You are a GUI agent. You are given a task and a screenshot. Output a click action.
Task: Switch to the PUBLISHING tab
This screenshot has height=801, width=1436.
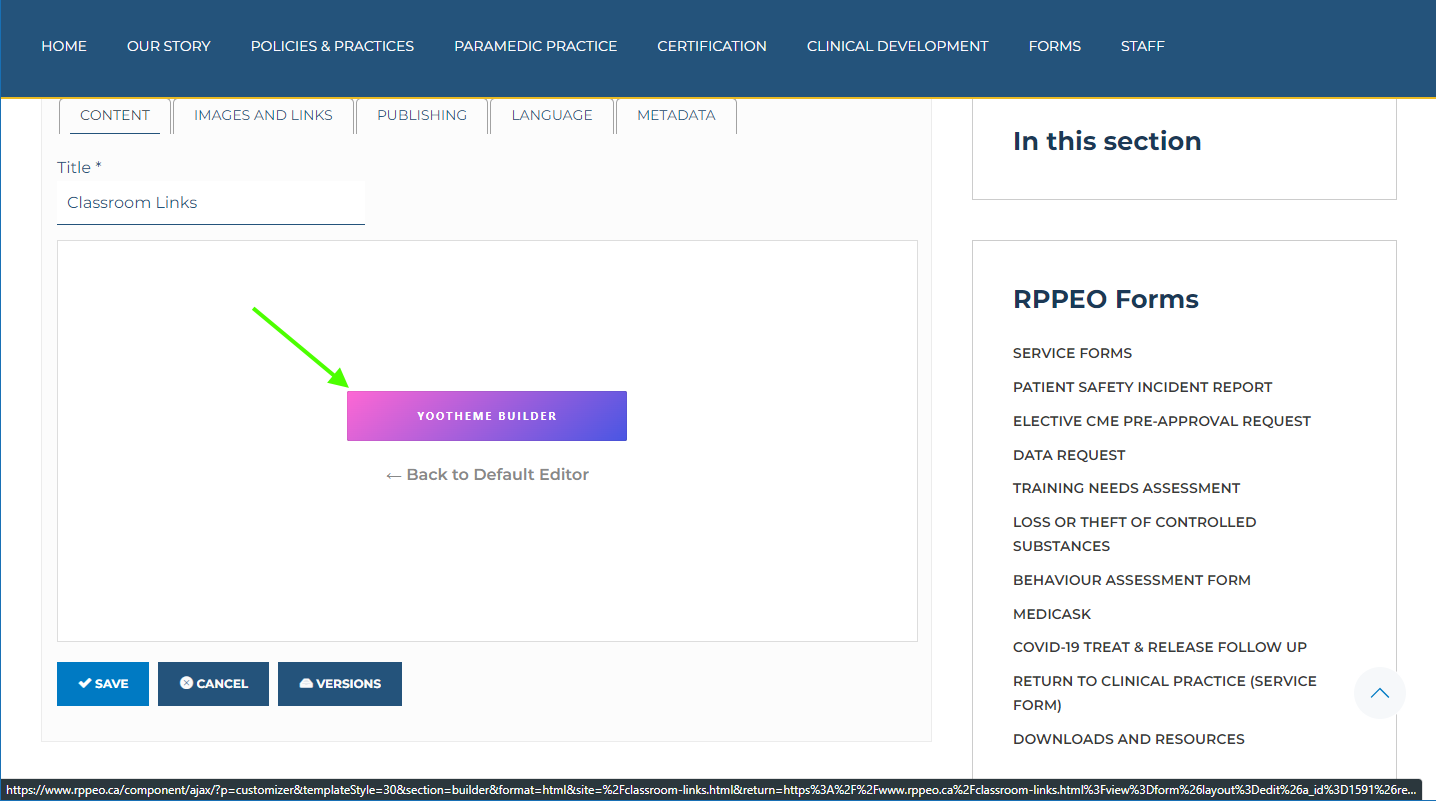422,115
